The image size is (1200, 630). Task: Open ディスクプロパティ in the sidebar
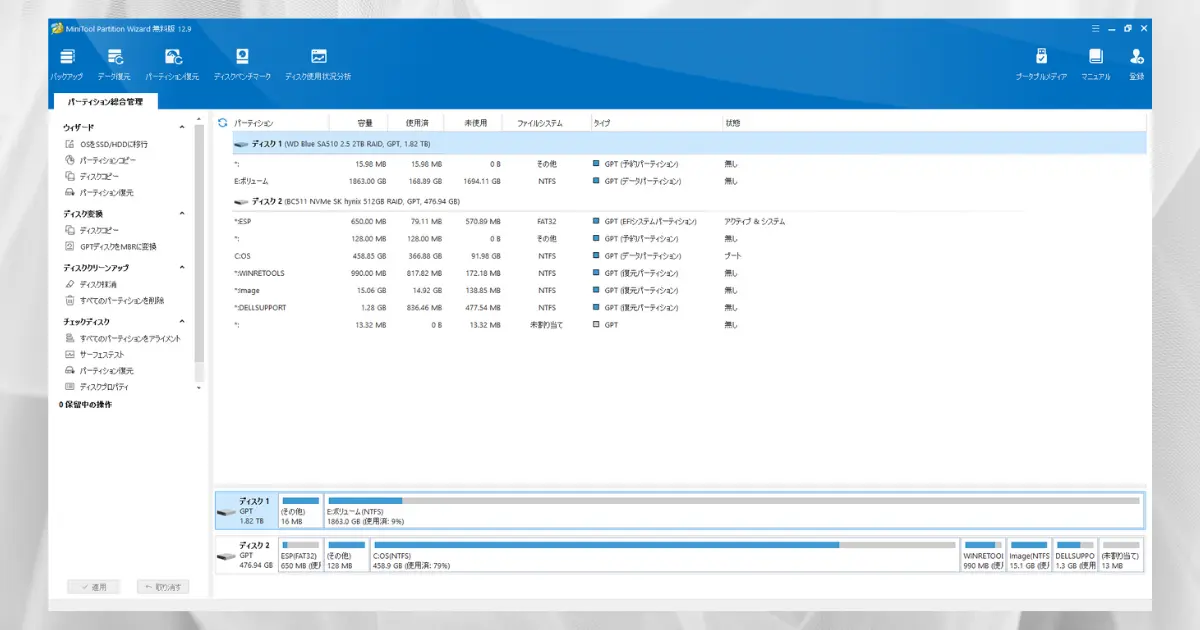(96, 386)
